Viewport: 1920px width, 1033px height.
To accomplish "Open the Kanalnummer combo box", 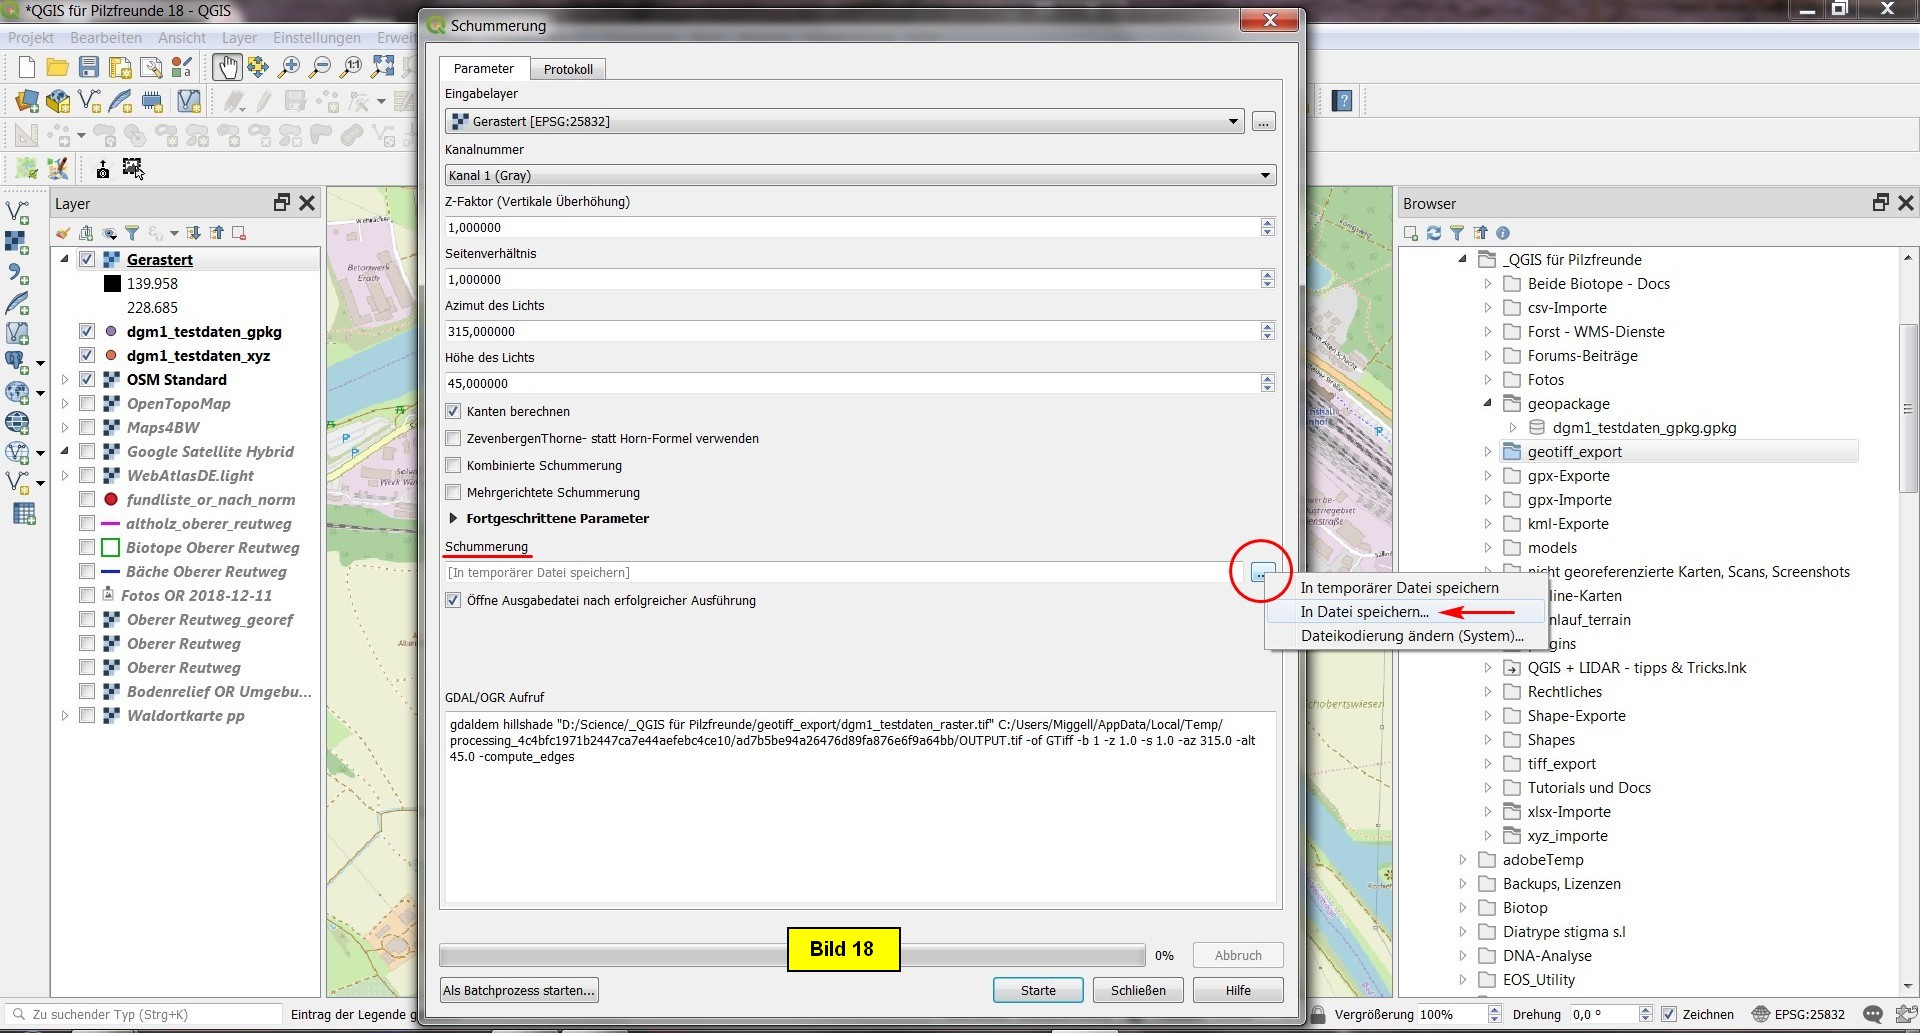I will coord(859,175).
